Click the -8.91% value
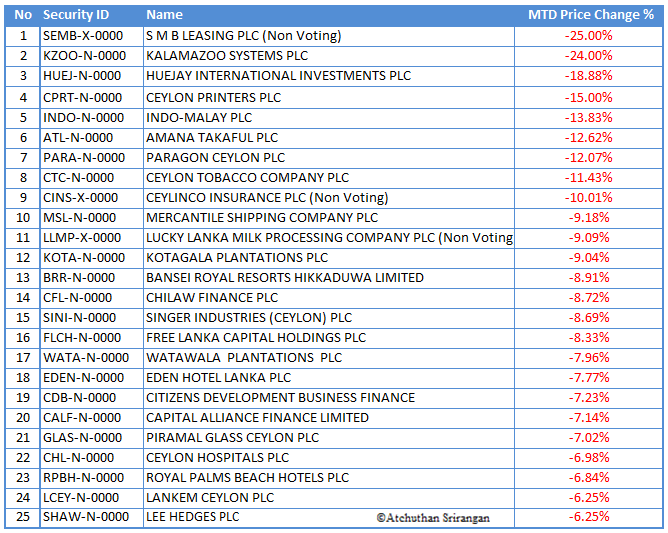Screen dimensions: 668x533 pos(589,278)
